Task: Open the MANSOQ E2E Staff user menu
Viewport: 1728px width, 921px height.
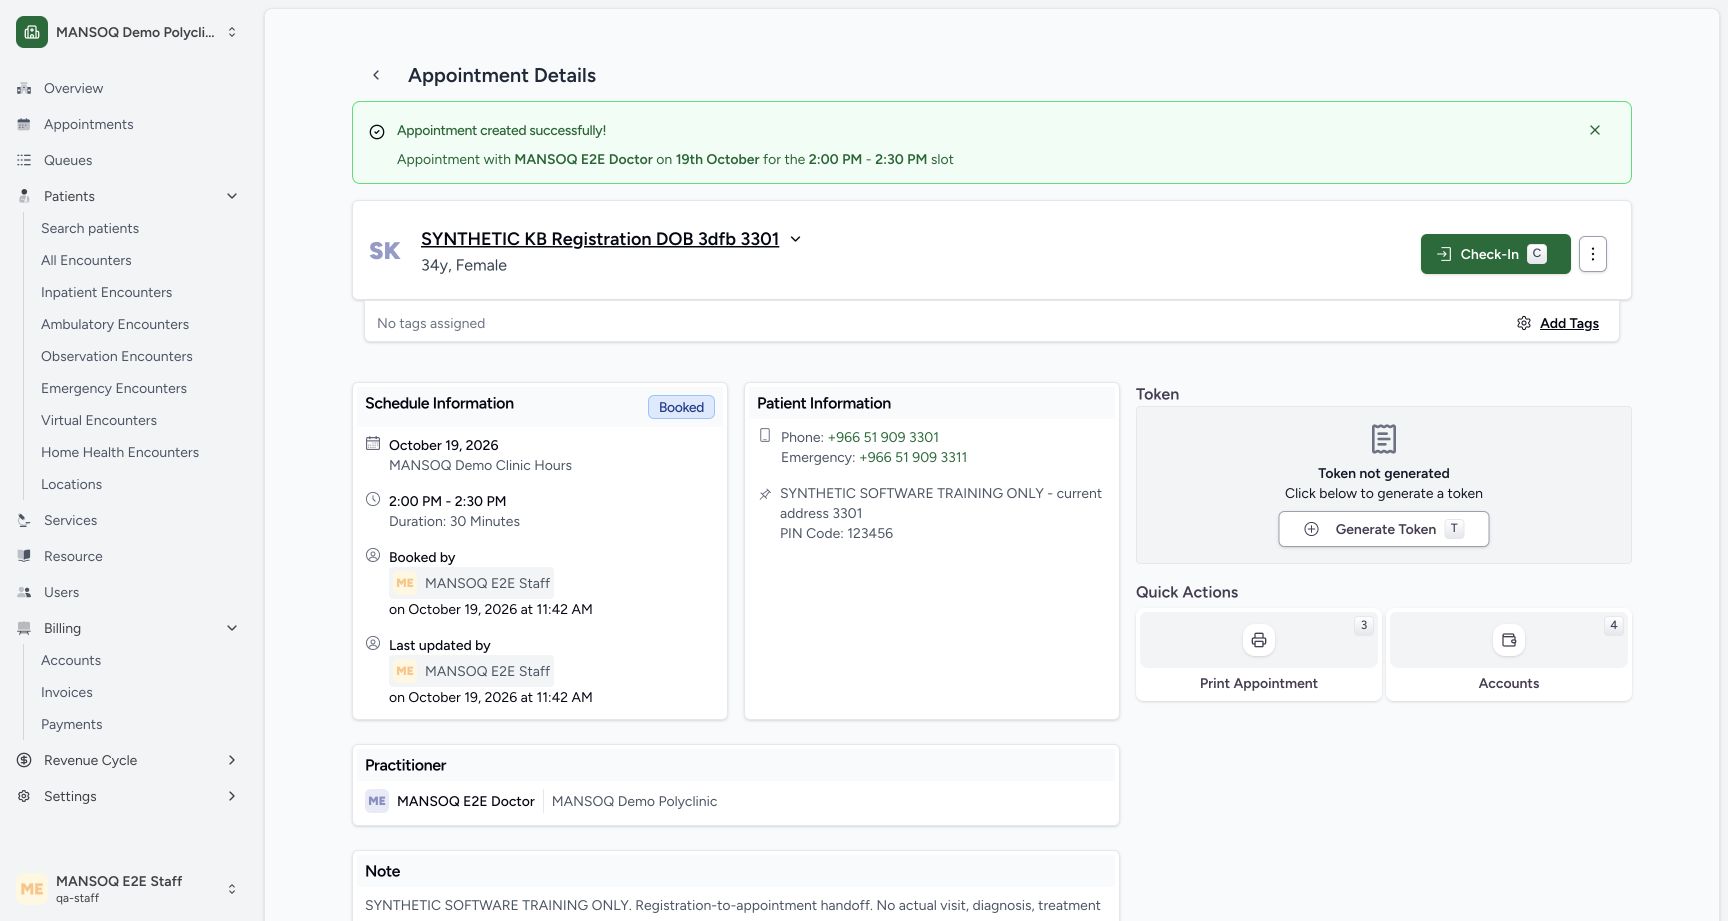Action: pyautogui.click(x=128, y=888)
